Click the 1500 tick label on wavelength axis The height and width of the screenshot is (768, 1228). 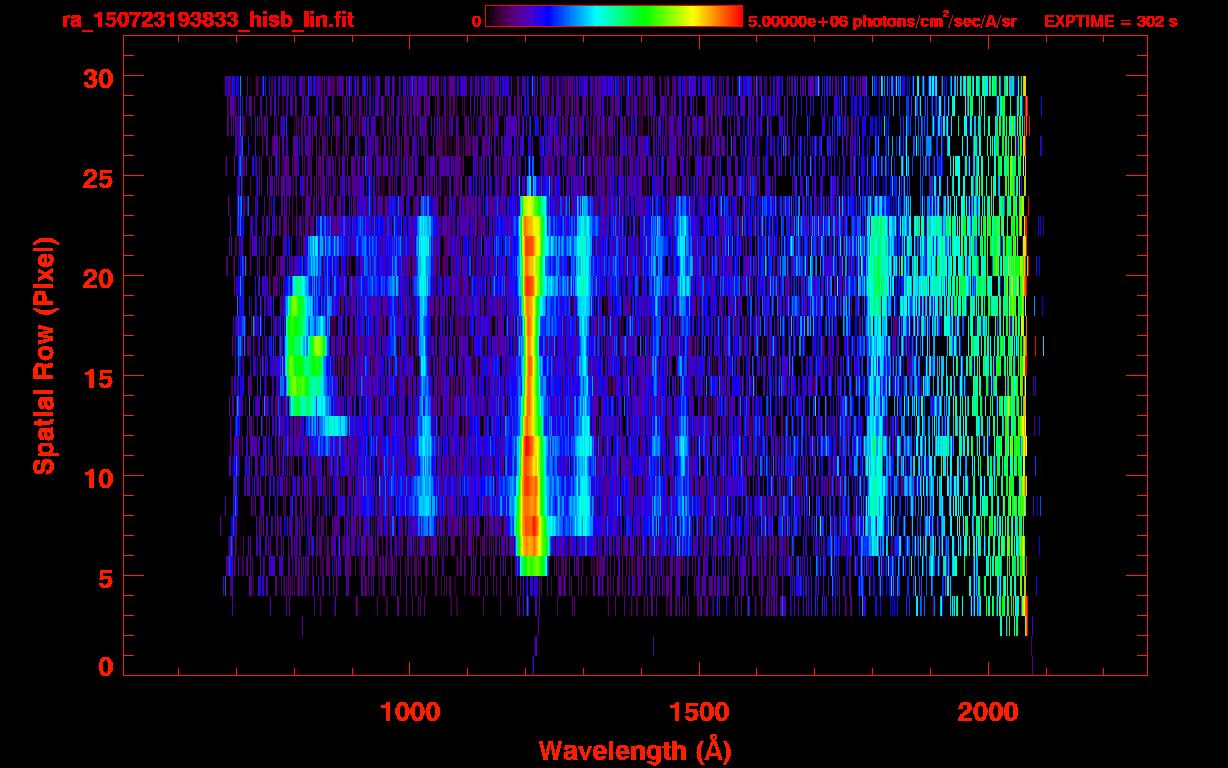(698, 711)
